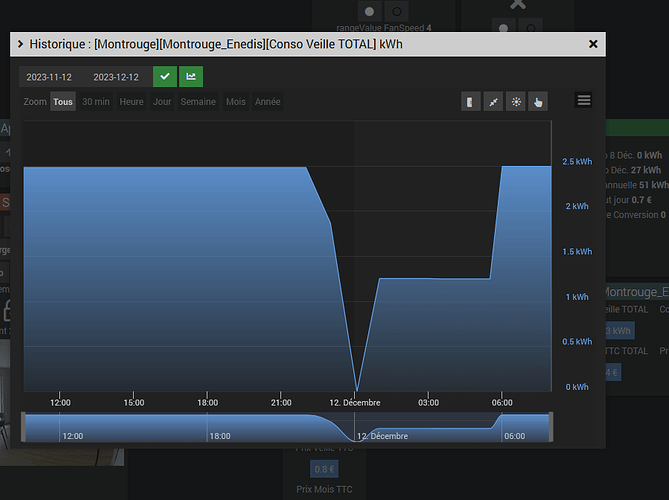669x500 pixels.
Task: Set zoom range to Heure
Action: (131, 102)
